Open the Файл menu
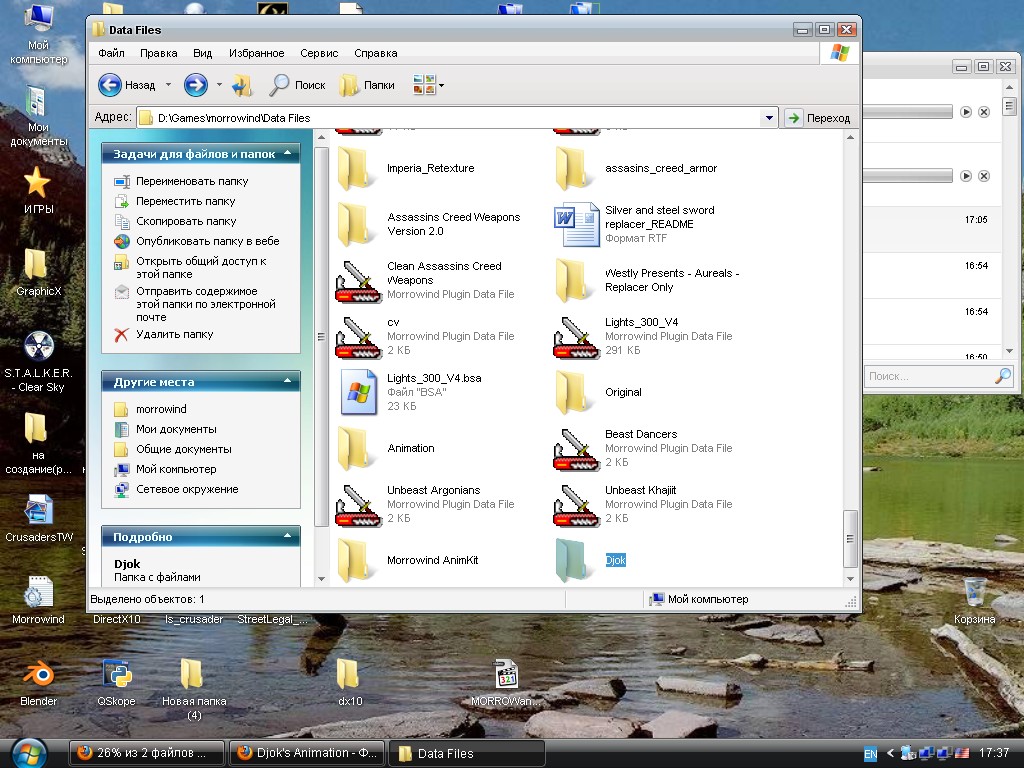The image size is (1024, 768). [111, 53]
